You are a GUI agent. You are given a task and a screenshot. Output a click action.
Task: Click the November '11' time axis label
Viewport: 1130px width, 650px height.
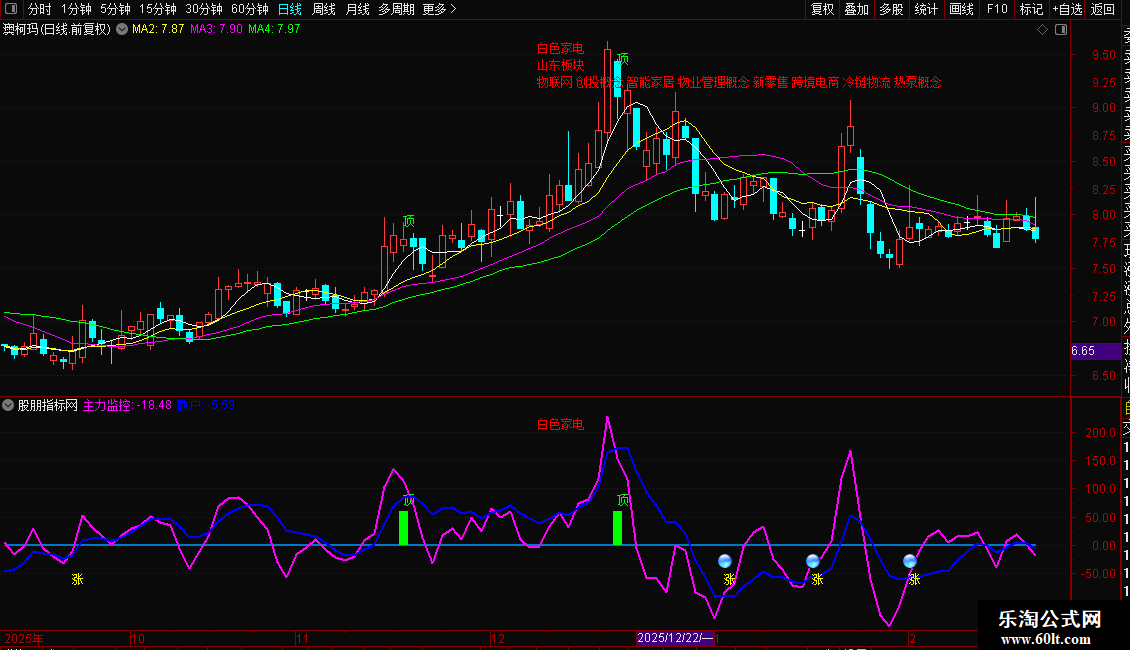pos(302,638)
